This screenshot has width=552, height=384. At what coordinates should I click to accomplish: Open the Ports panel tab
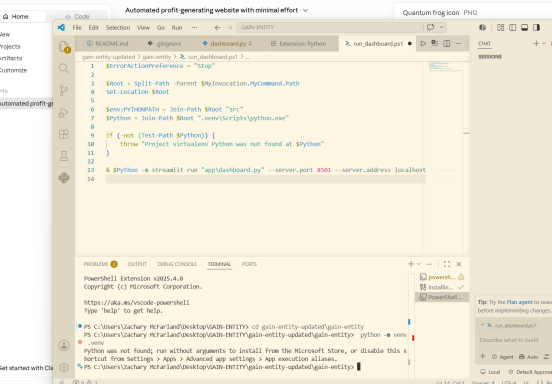[249, 264]
